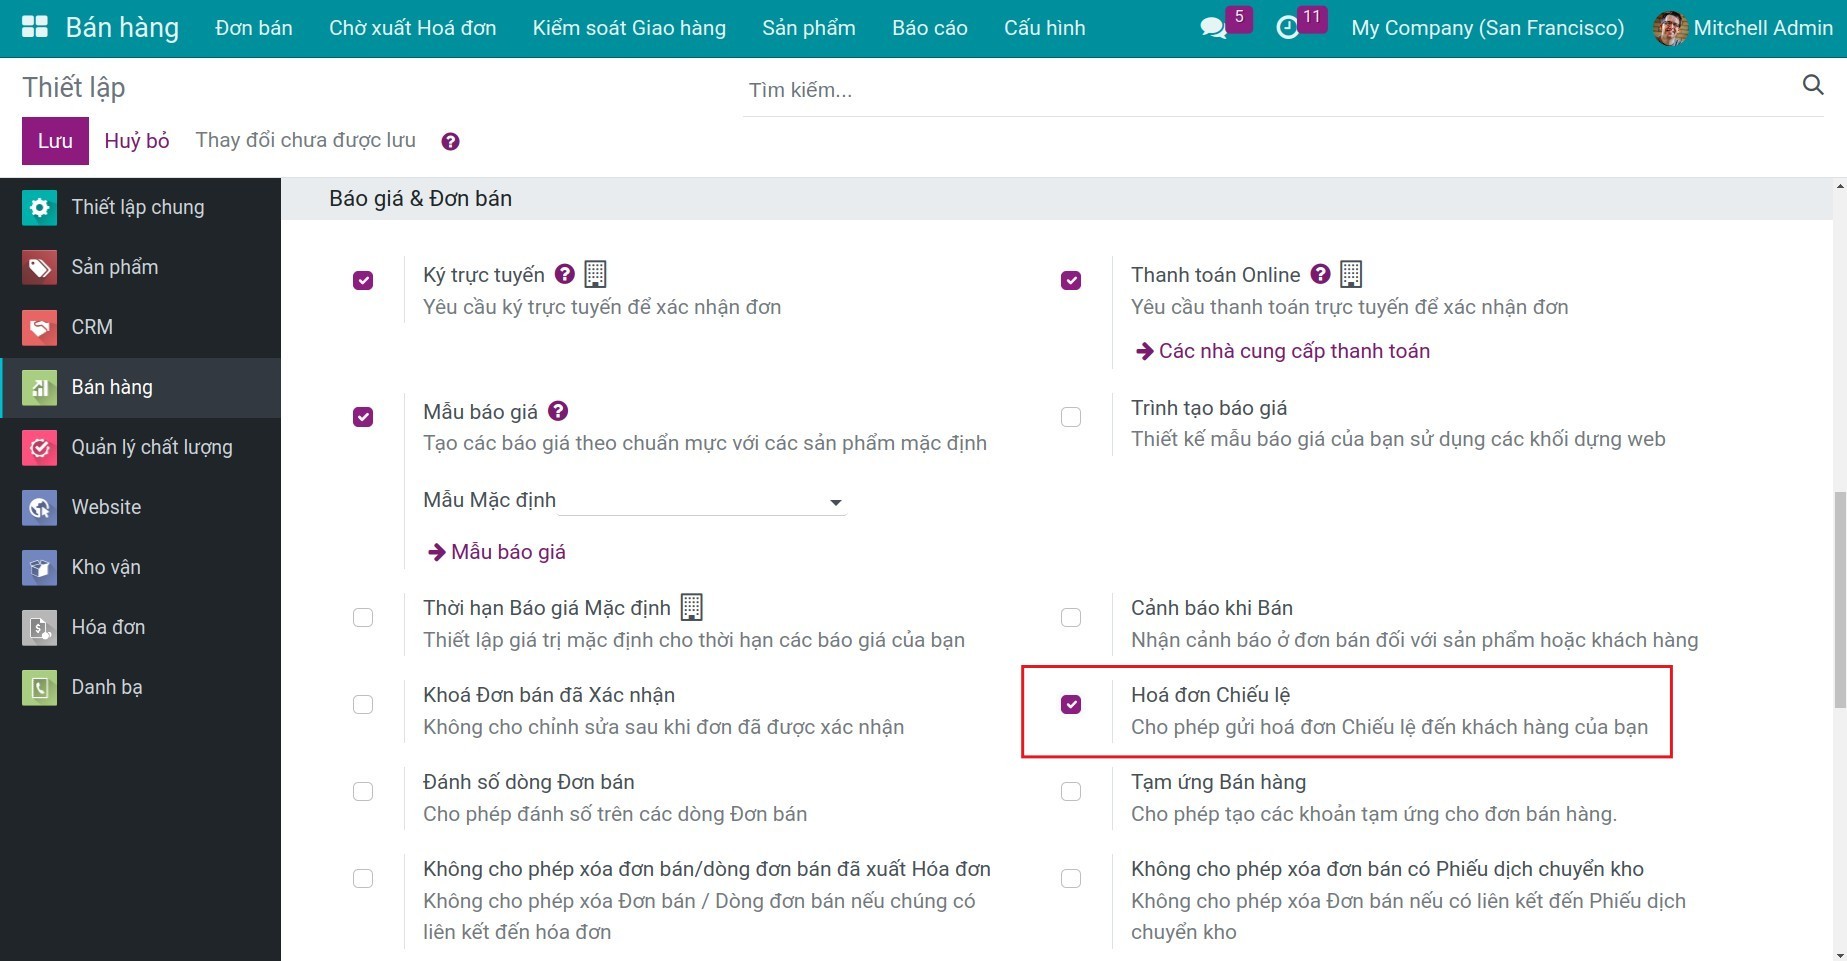Uncheck the Hoá đơn Chiếu lệ option
Image resolution: width=1847 pixels, height=961 pixels.
pyautogui.click(x=1071, y=704)
